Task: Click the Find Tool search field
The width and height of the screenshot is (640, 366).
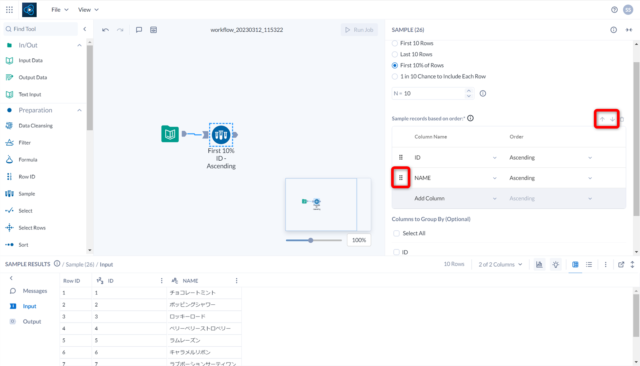Action: click(x=41, y=29)
